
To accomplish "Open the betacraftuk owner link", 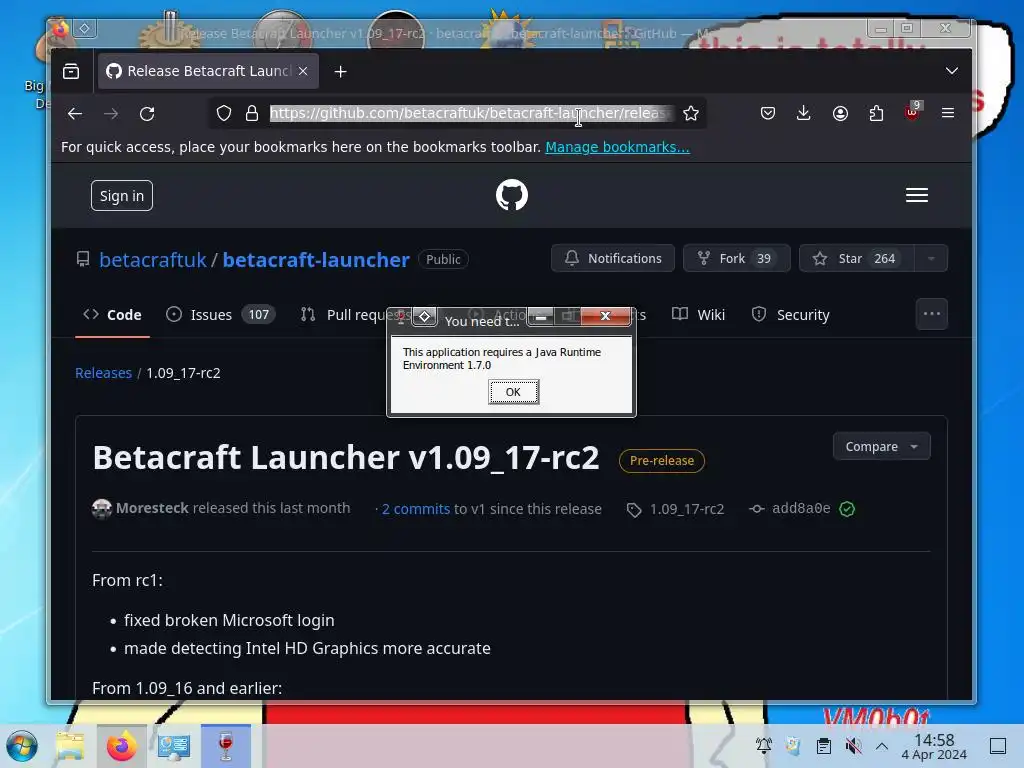I will coord(153,260).
